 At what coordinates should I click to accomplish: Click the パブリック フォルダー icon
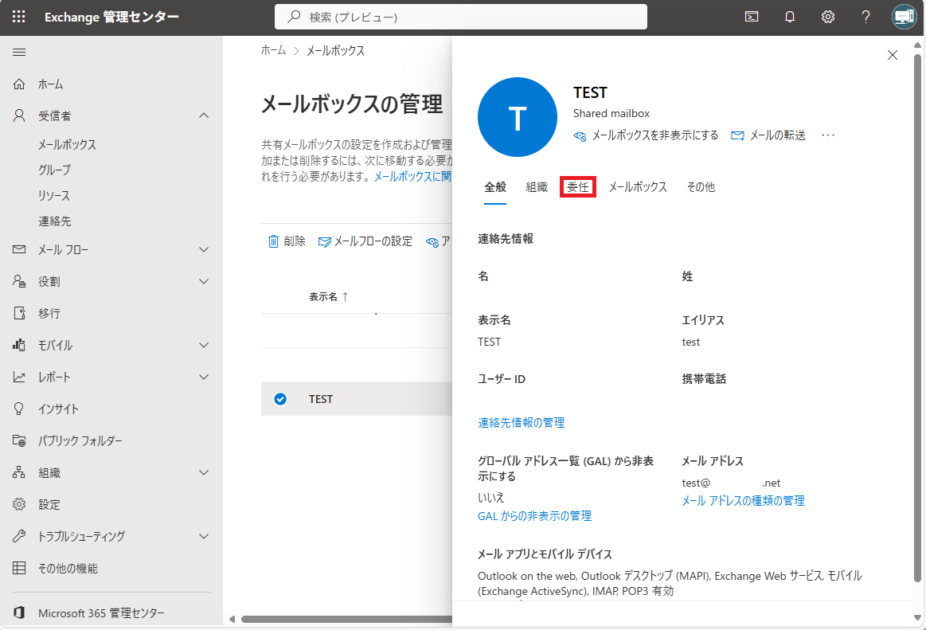click(x=19, y=440)
